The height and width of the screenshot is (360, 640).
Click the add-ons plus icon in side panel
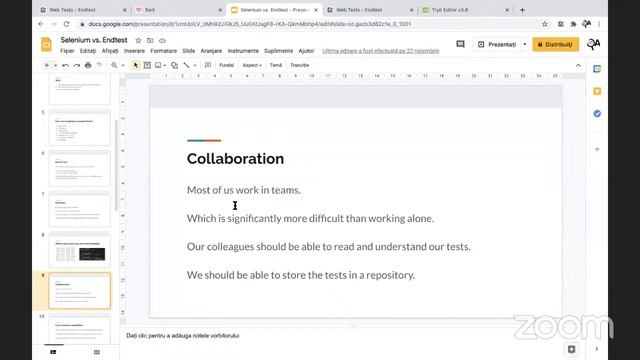(x=597, y=149)
